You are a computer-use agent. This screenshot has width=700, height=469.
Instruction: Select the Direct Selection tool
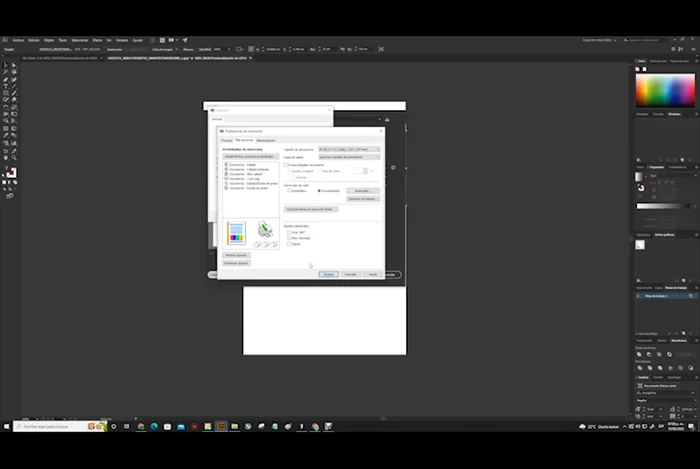click(13, 66)
